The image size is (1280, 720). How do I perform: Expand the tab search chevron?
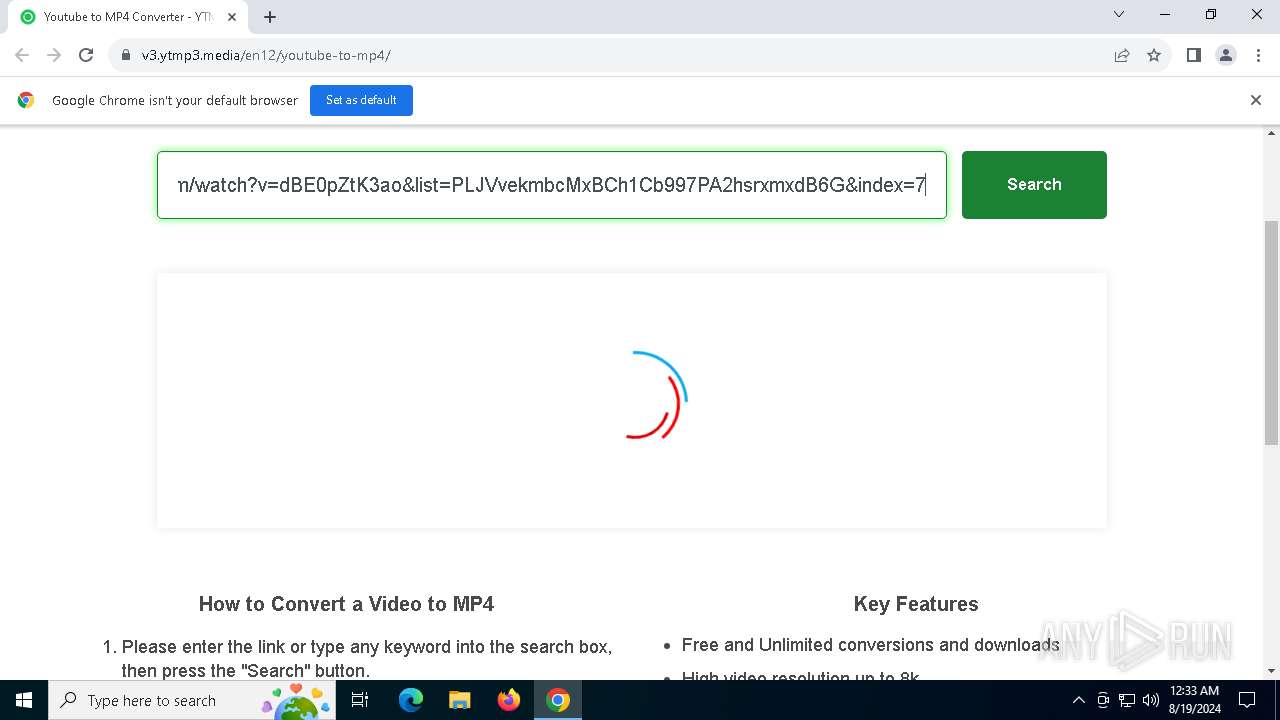(x=1119, y=14)
